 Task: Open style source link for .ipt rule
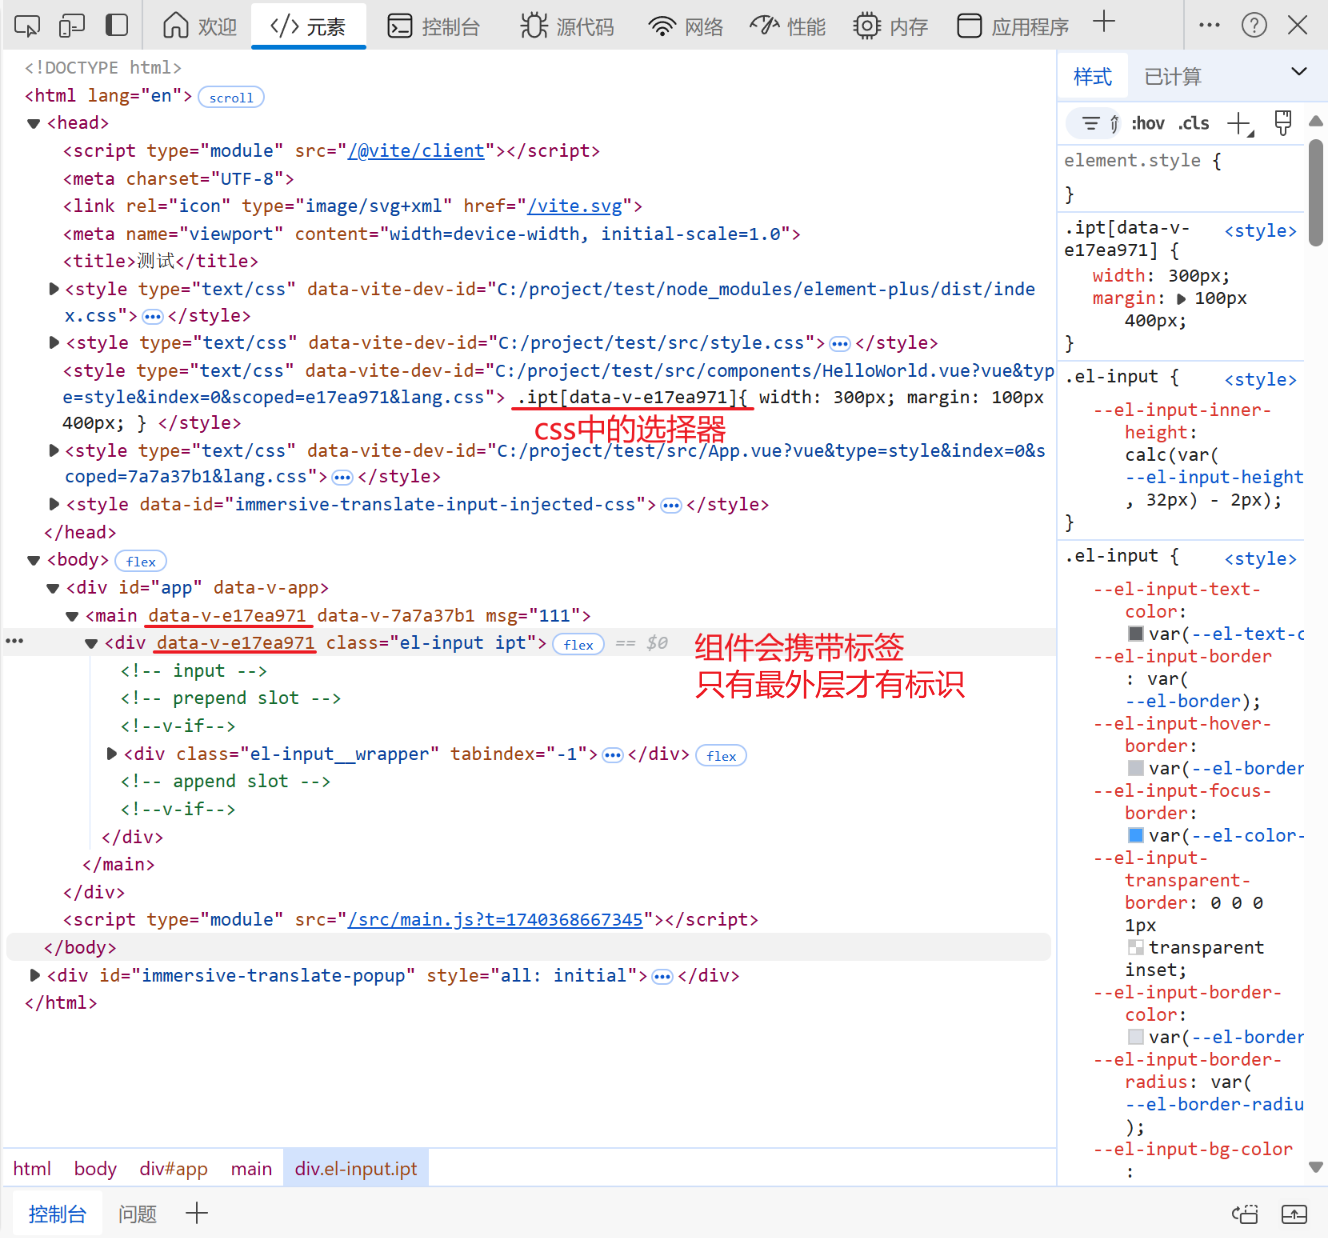click(1260, 231)
